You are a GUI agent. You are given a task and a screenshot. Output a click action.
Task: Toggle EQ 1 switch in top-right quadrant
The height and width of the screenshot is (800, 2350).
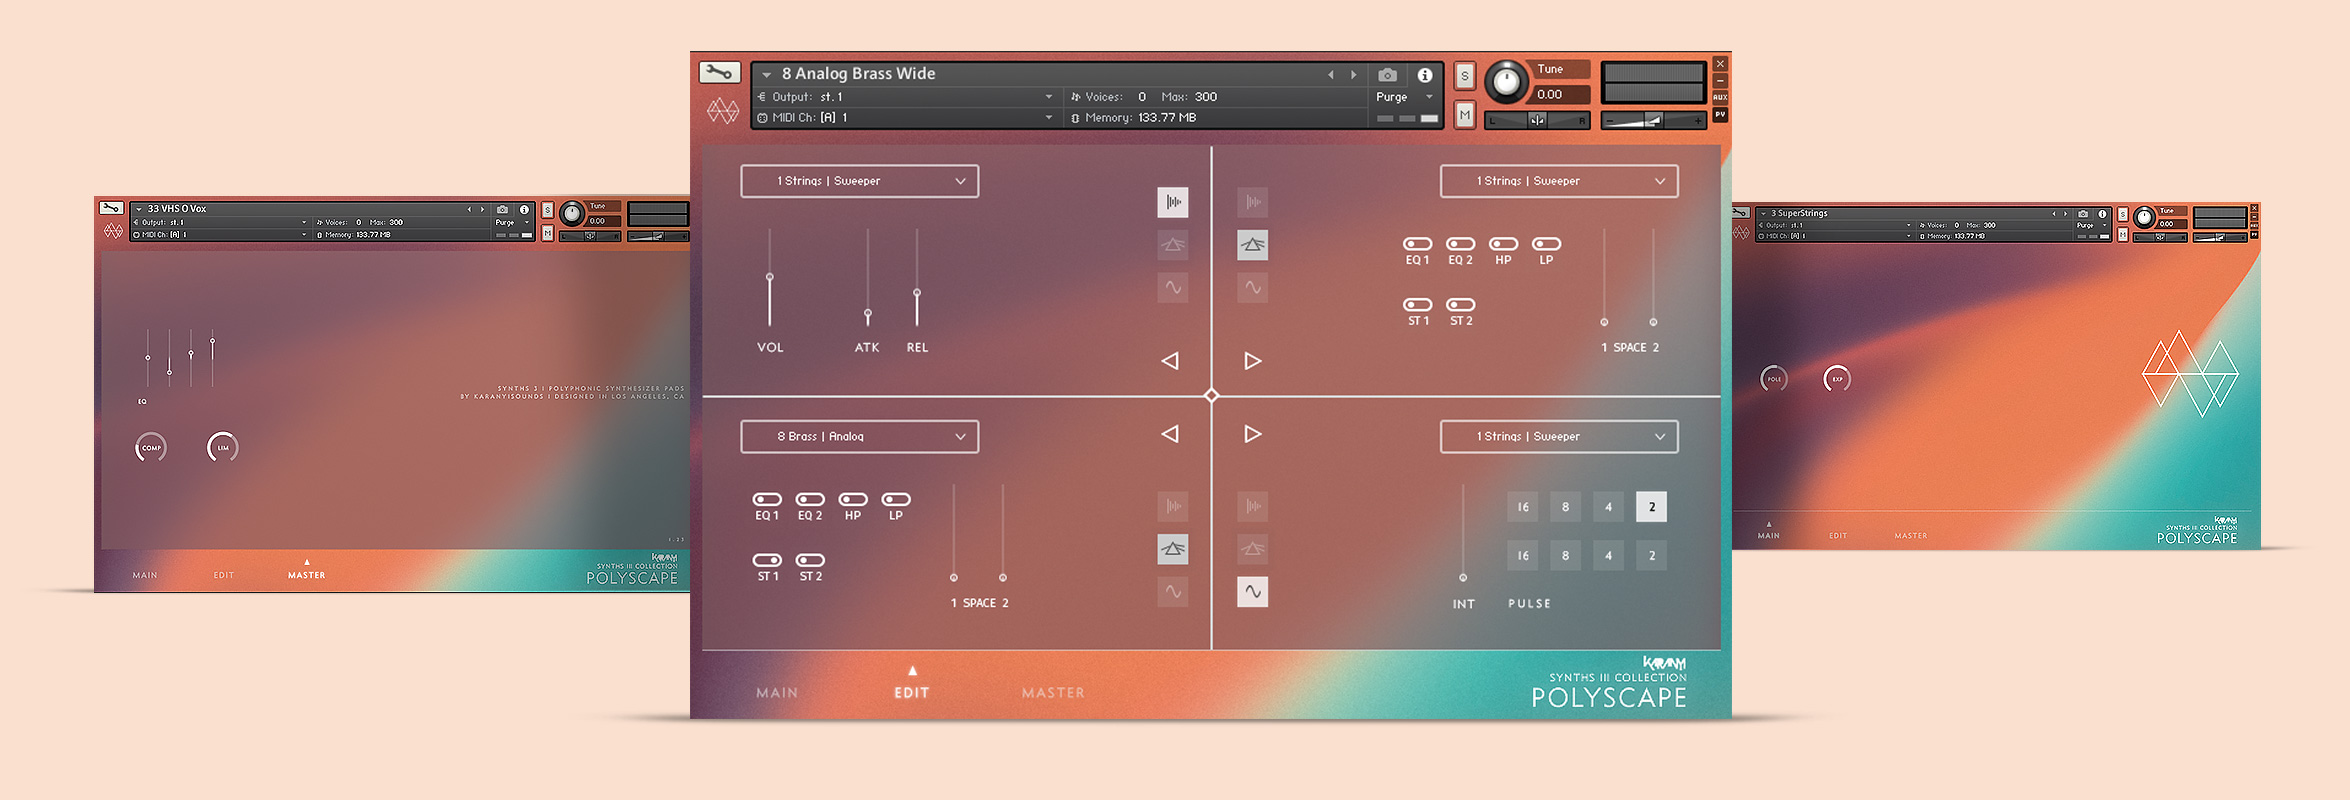(1417, 244)
